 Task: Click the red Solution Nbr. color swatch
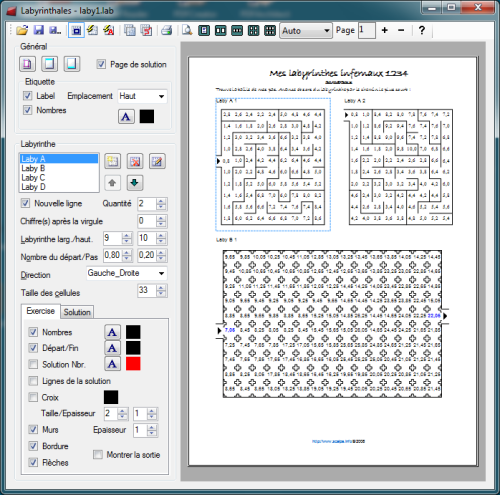pos(133,364)
